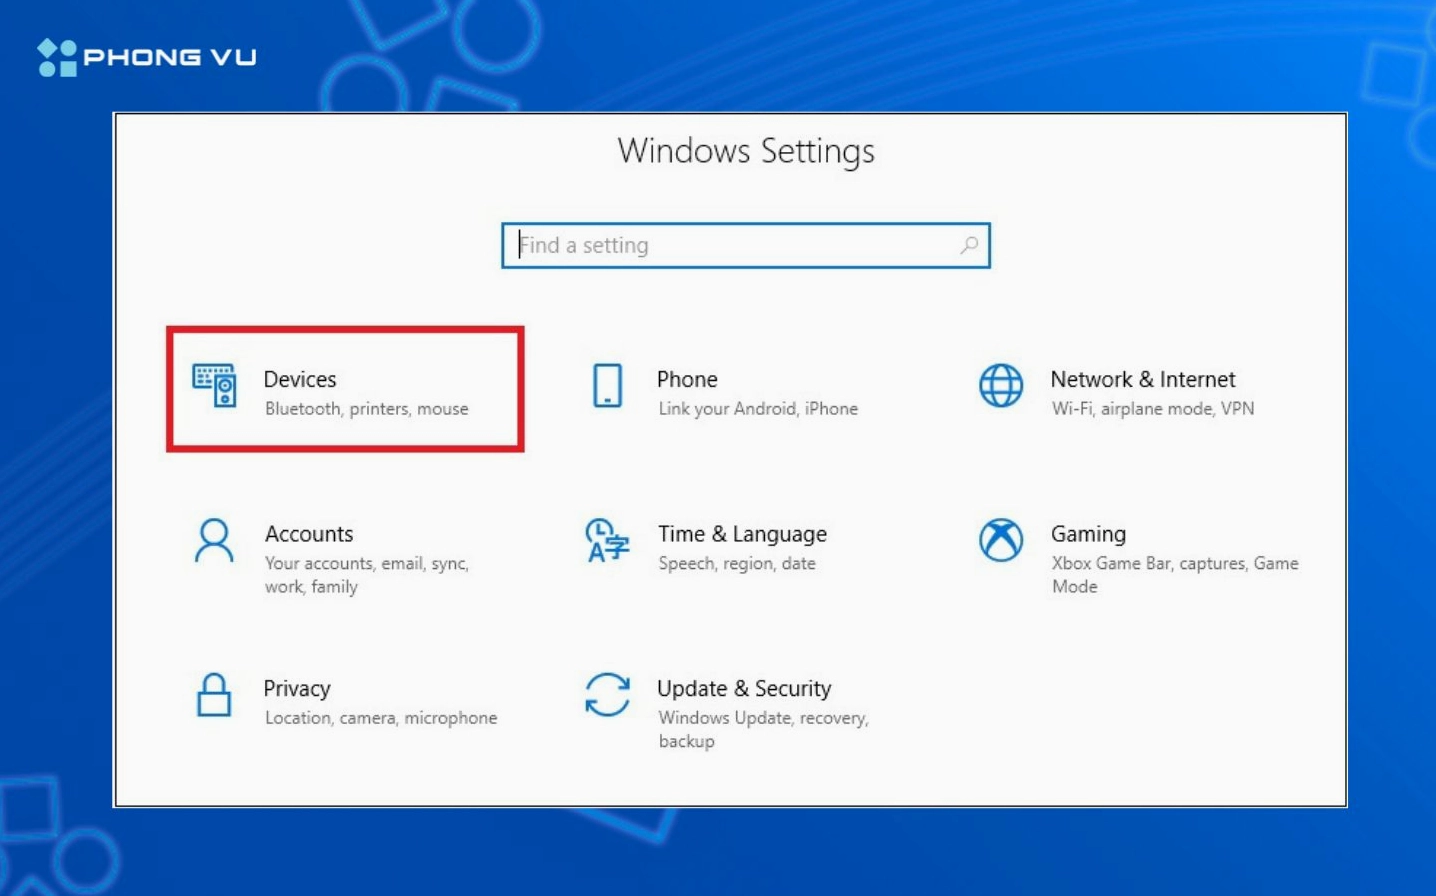Click the Network & Internet globe icon
The height and width of the screenshot is (896, 1436).
click(1000, 387)
